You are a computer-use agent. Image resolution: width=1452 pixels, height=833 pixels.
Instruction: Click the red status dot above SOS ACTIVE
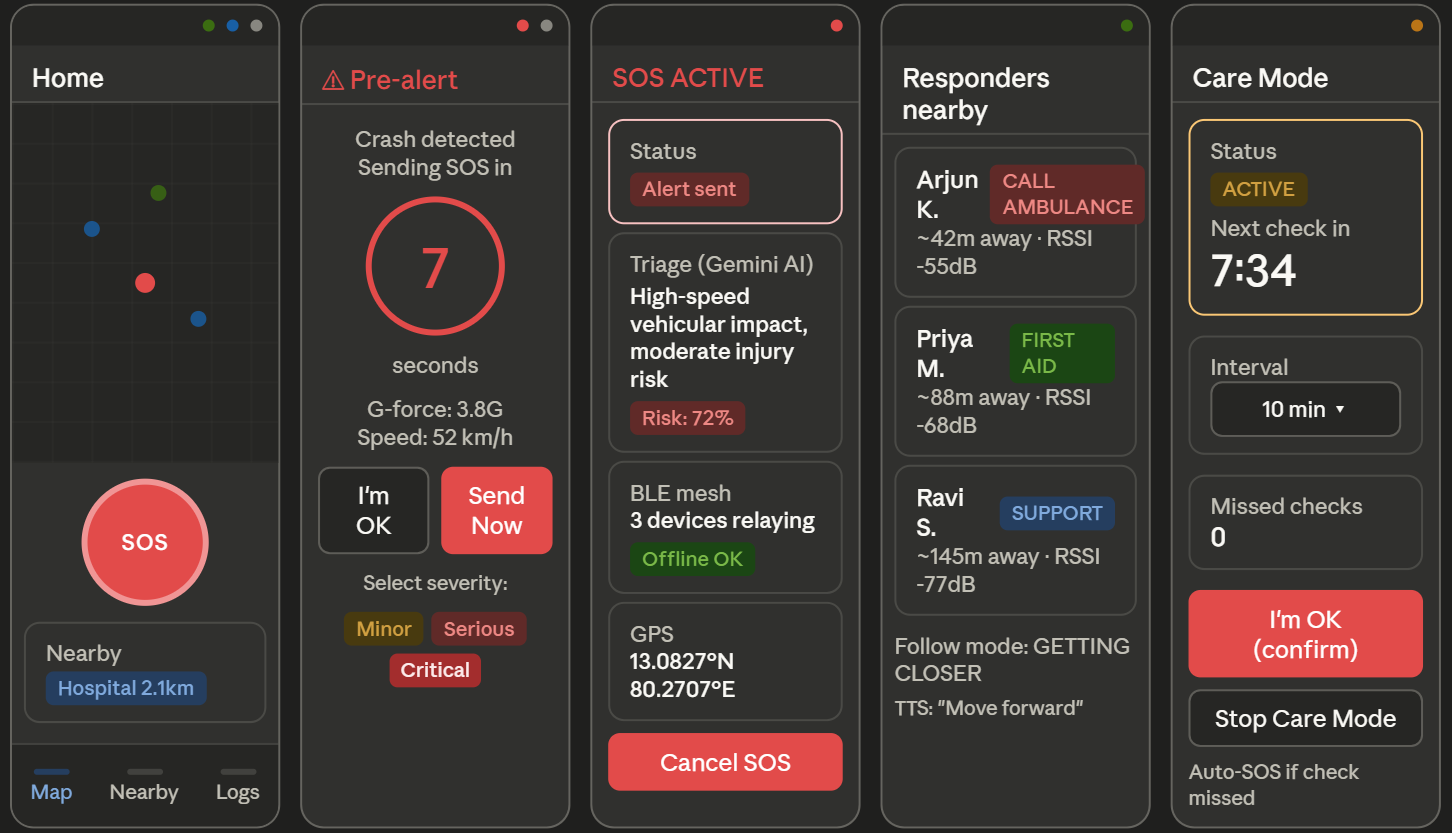[837, 26]
